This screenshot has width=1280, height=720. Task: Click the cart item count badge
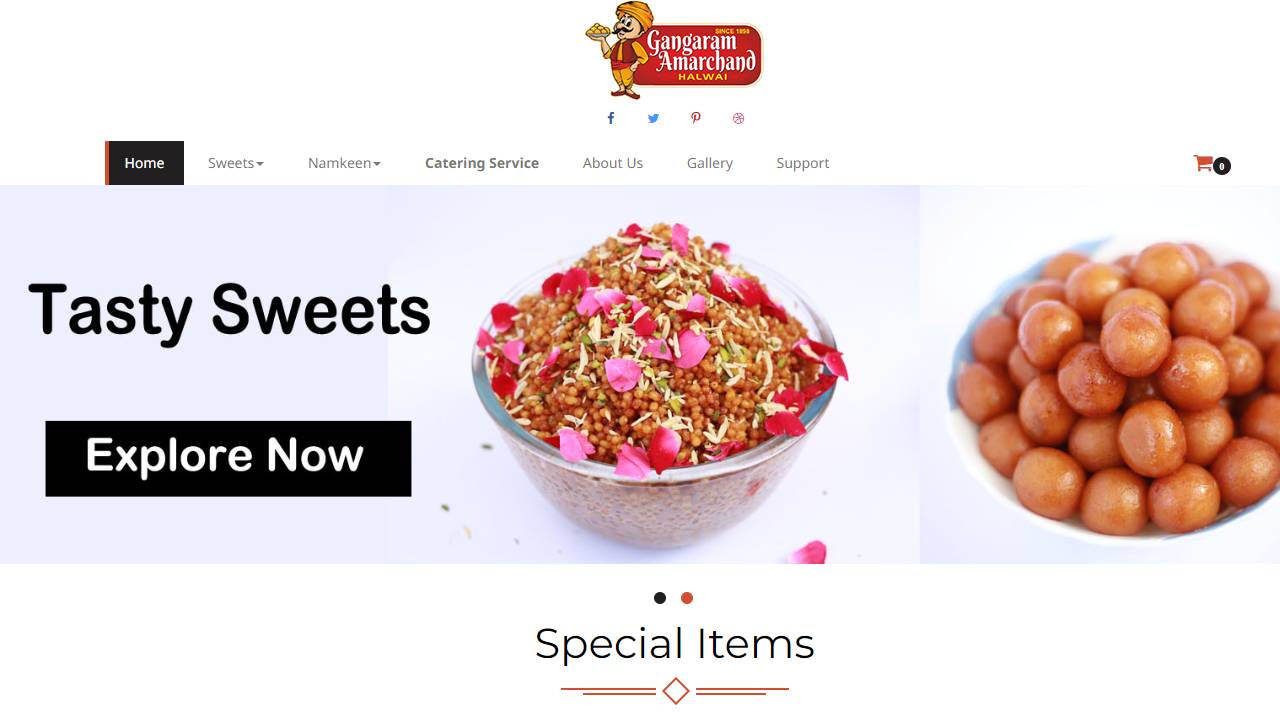point(1222,167)
